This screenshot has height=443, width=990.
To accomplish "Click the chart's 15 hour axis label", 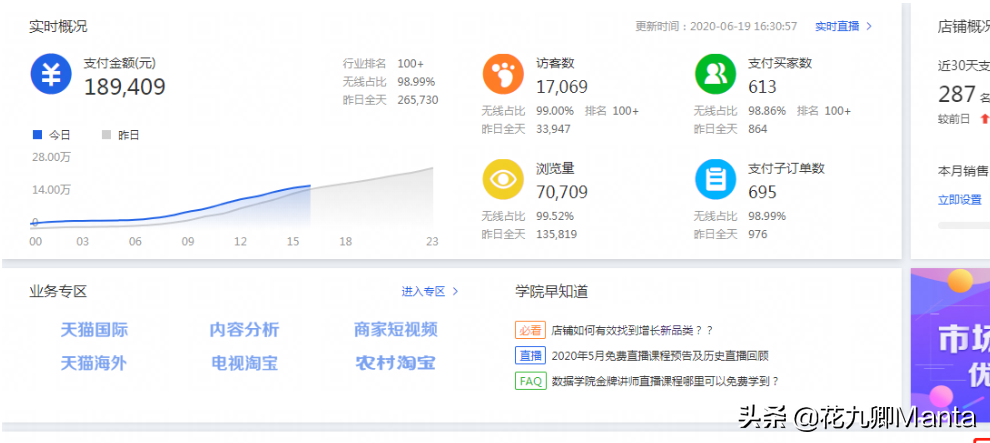I will [x=292, y=242].
